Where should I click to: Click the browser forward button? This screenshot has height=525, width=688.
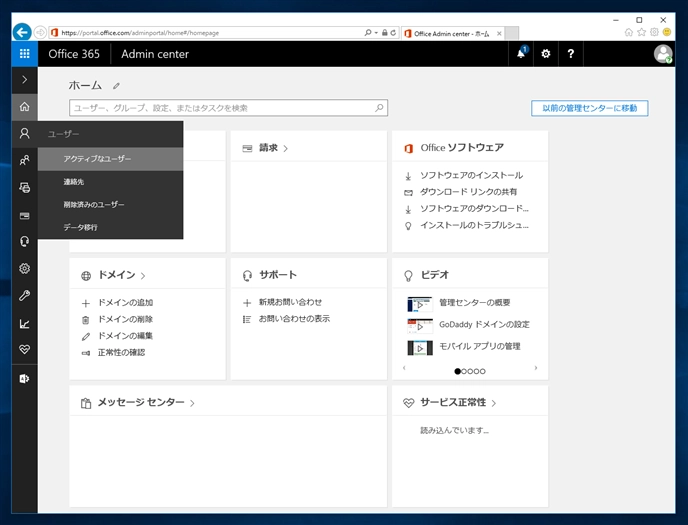pyautogui.click(x=40, y=32)
